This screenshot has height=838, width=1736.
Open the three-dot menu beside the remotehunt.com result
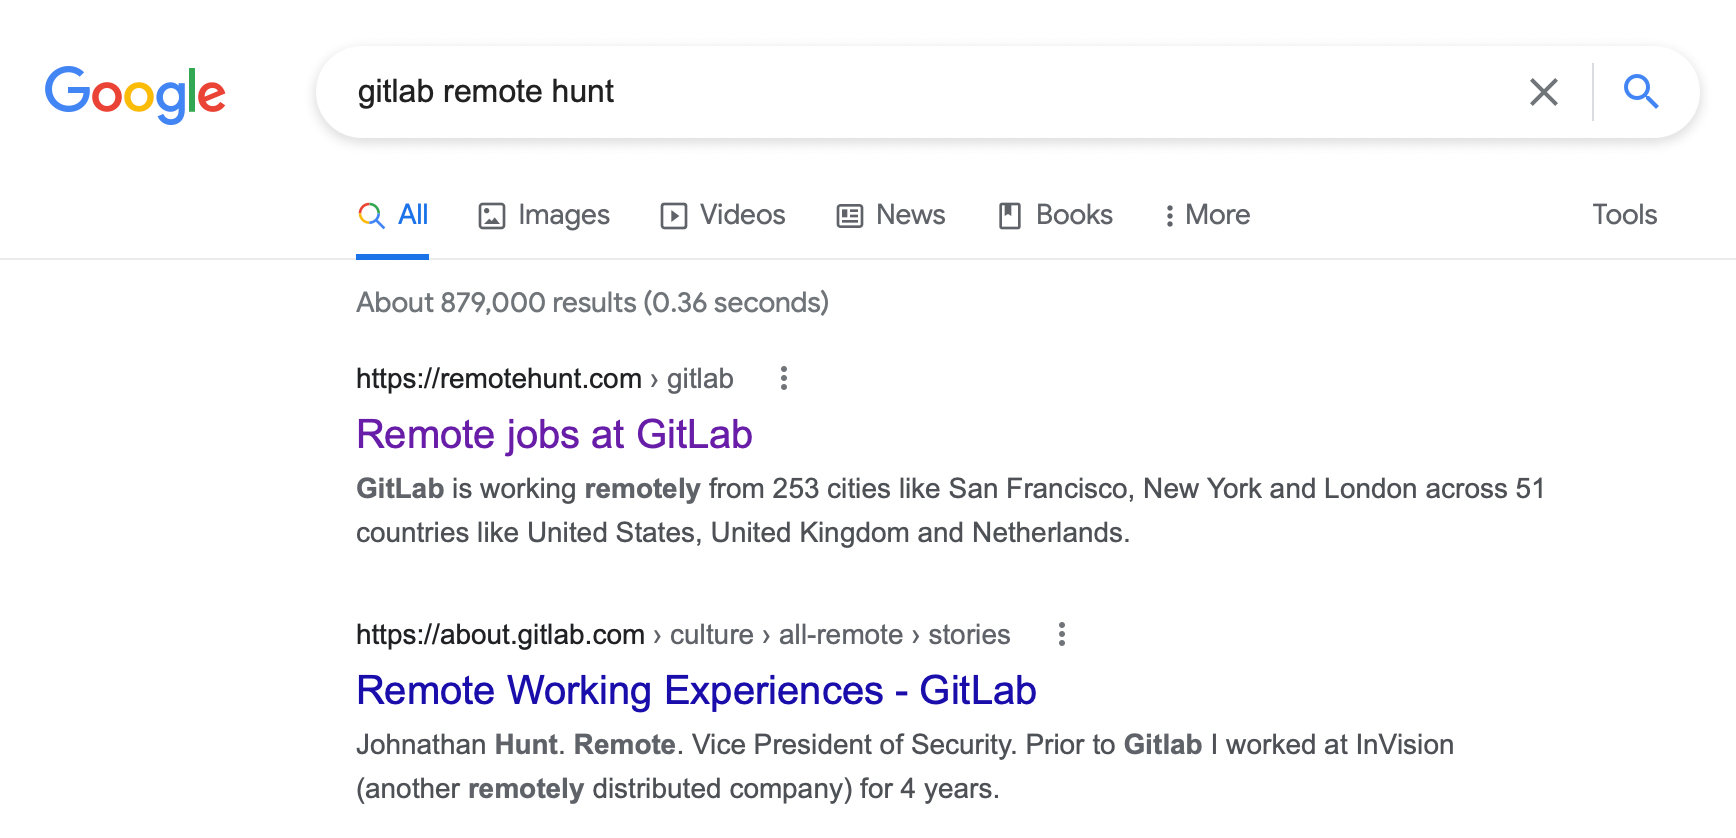tap(784, 378)
